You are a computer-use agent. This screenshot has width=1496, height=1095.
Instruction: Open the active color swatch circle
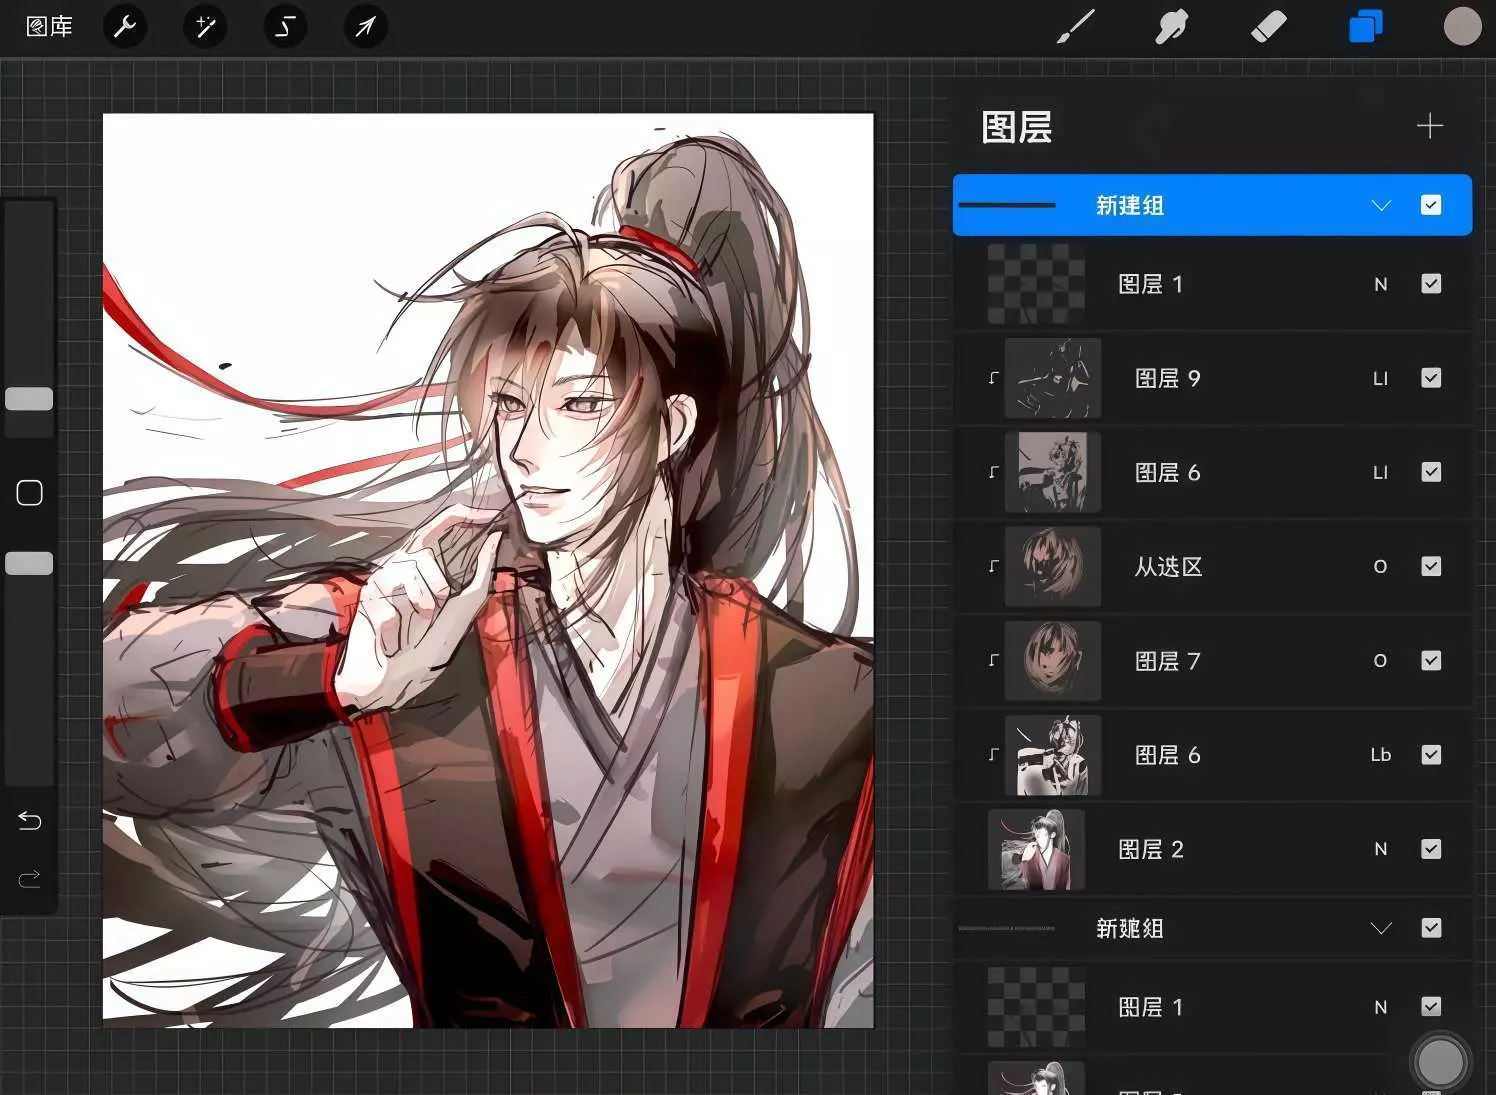[x=1462, y=27]
